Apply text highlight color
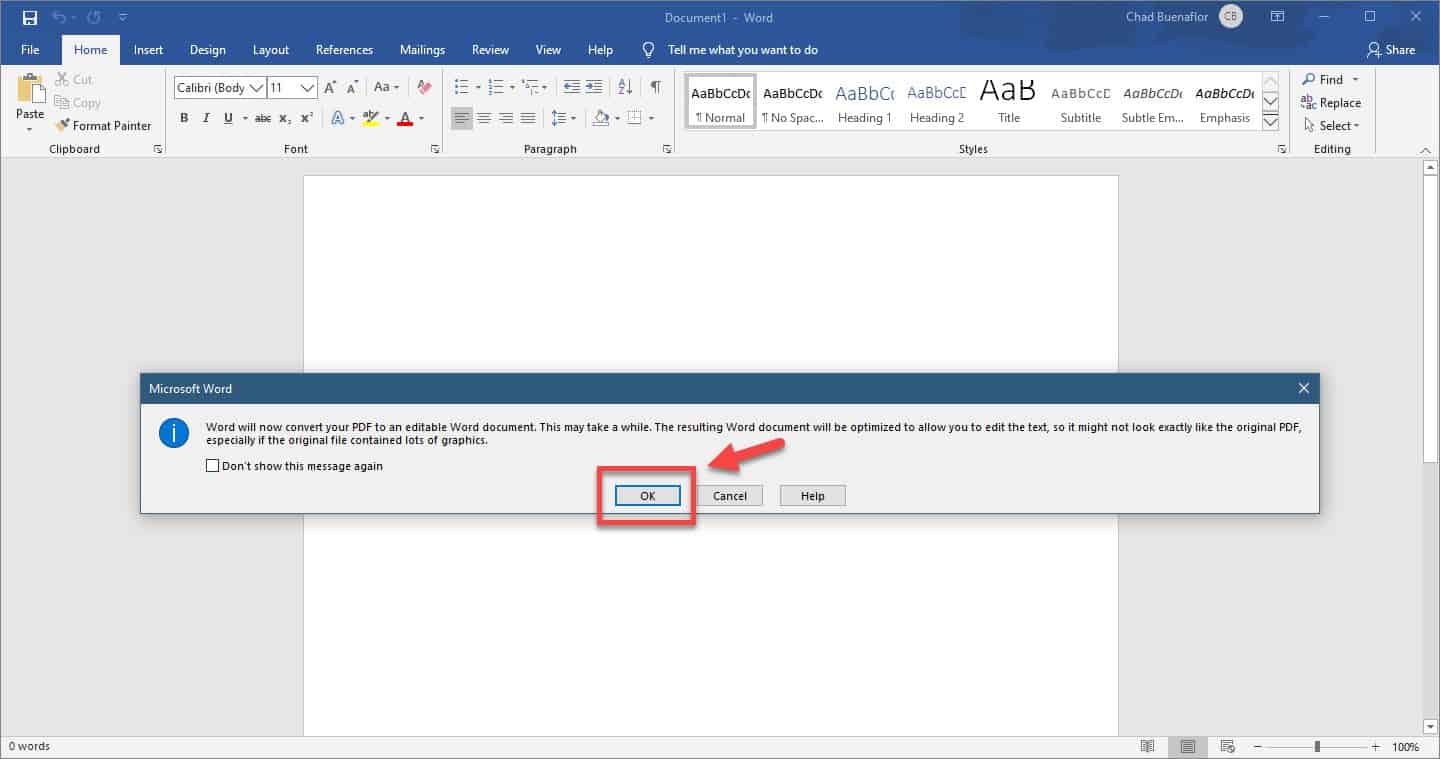Screen dimensions: 1440x759 [370, 118]
